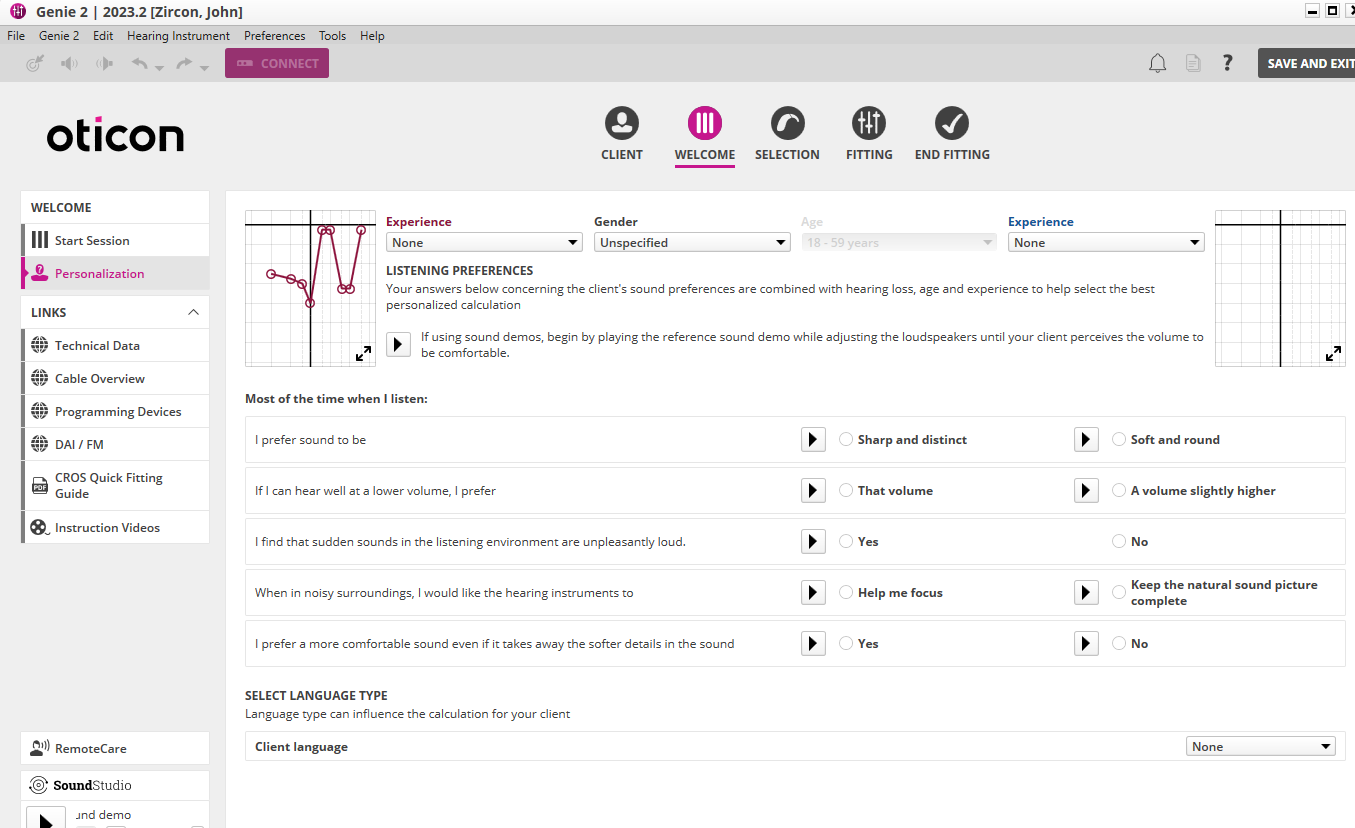This screenshot has height=828, width=1355.
Task: Open redo history dropdown arrow
Action: [204, 68]
